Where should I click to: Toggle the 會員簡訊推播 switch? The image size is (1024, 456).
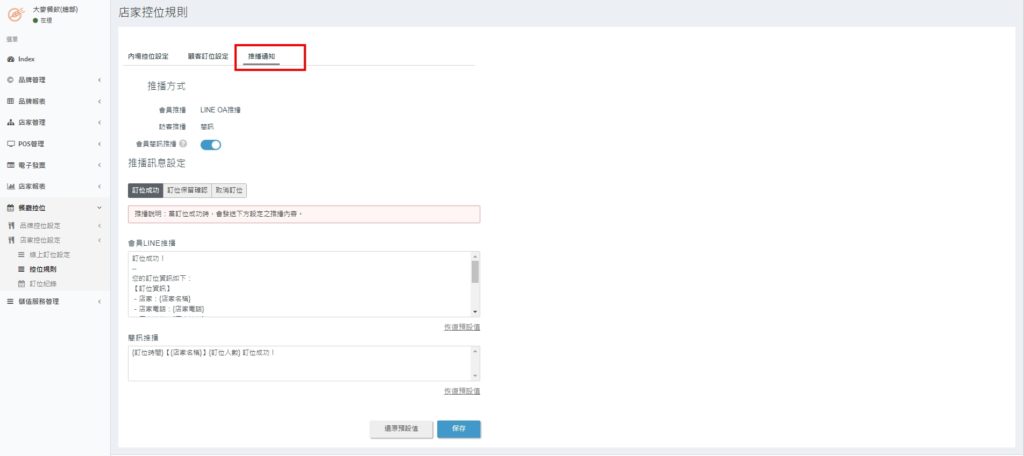click(211, 145)
